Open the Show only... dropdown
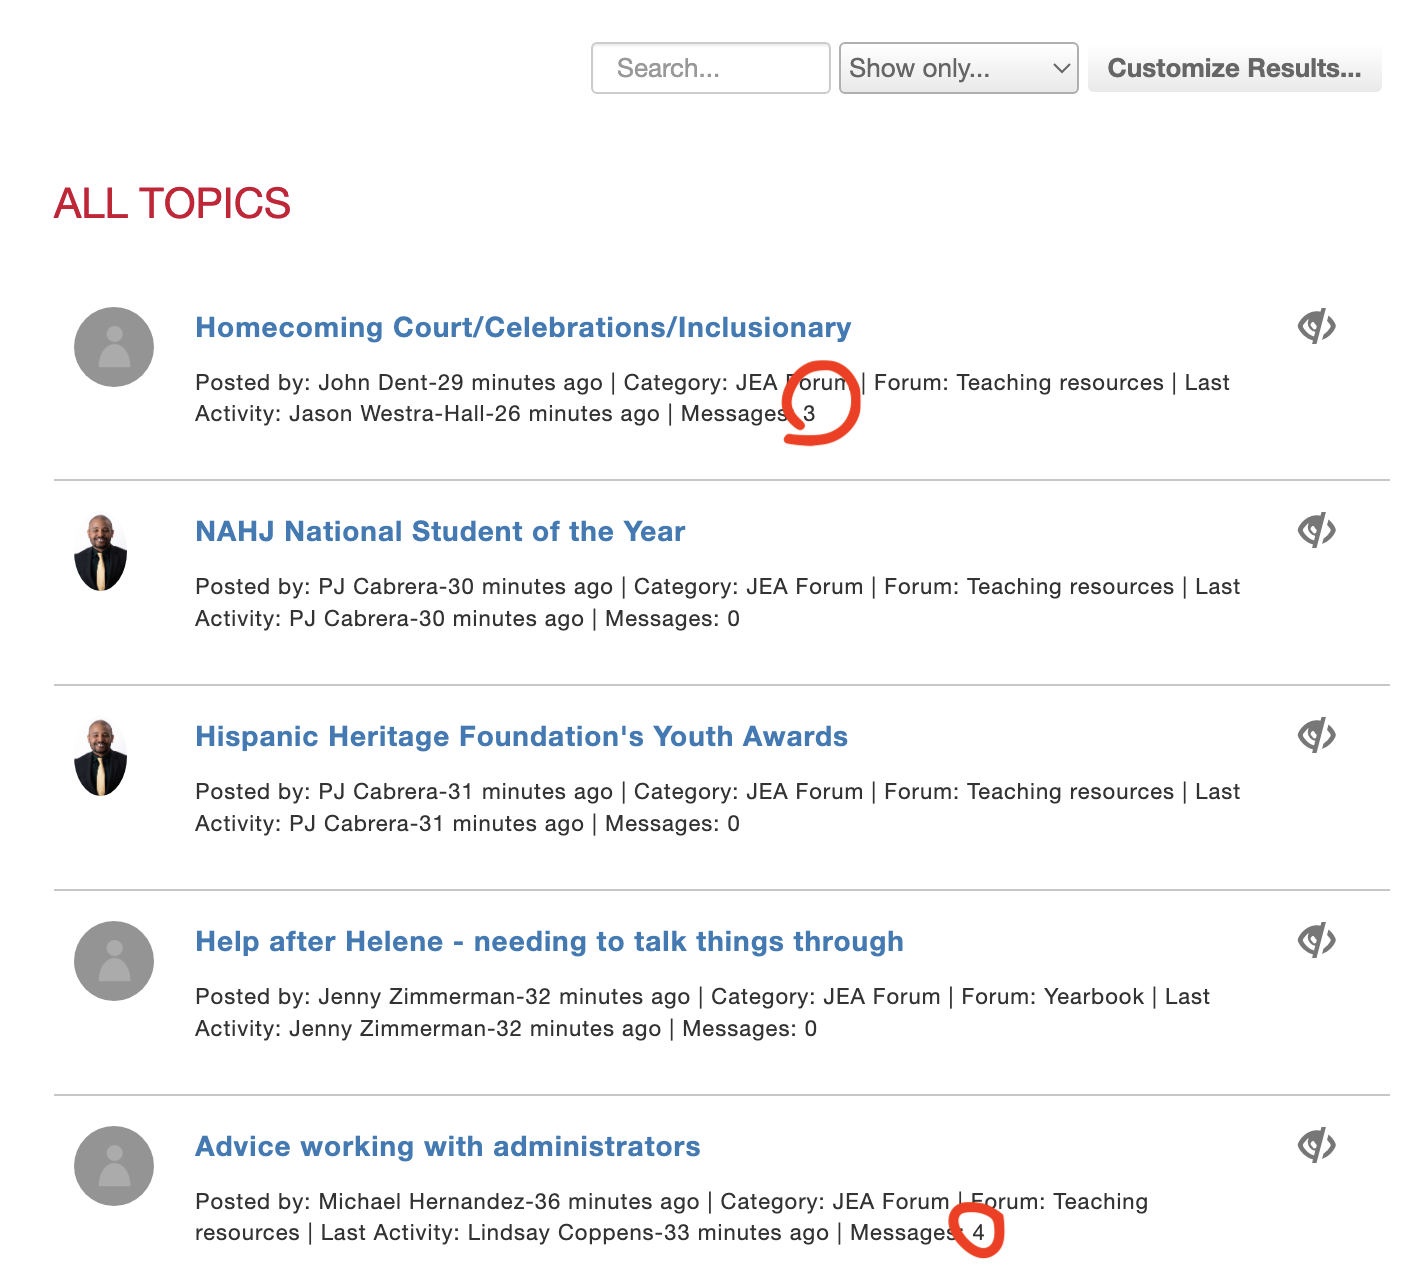 (957, 68)
